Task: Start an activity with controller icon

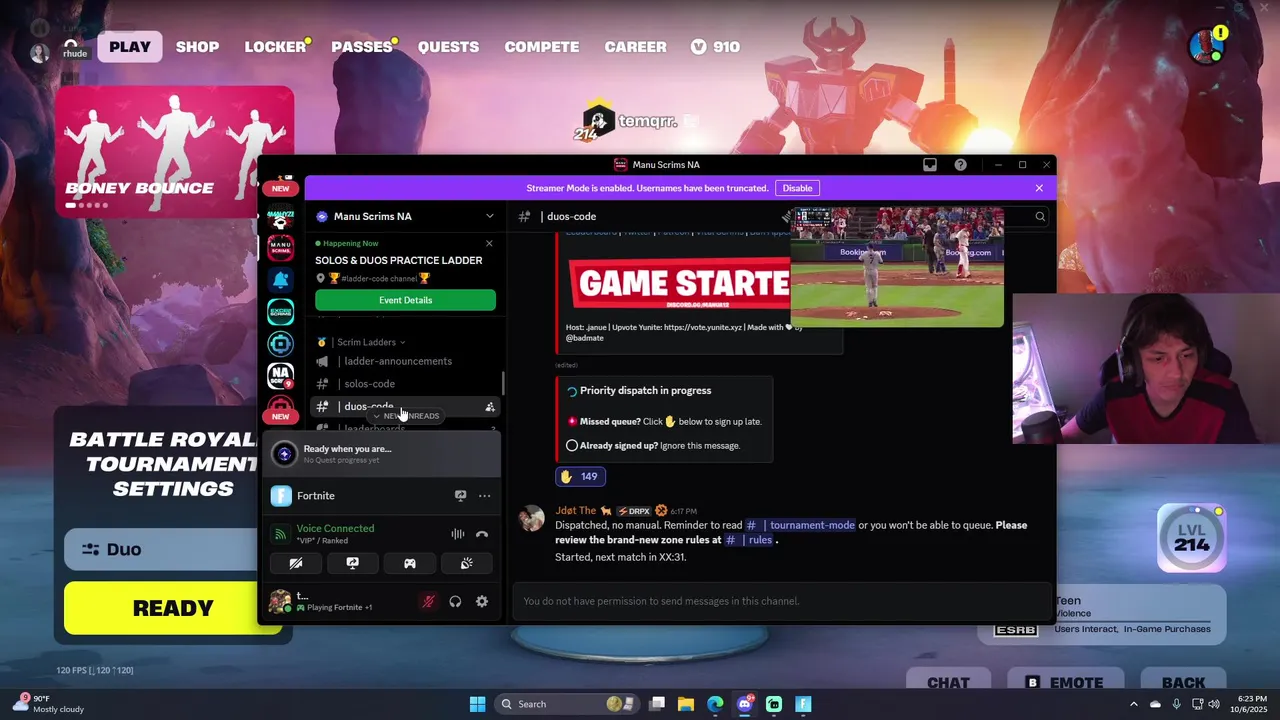Action: click(x=409, y=564)
